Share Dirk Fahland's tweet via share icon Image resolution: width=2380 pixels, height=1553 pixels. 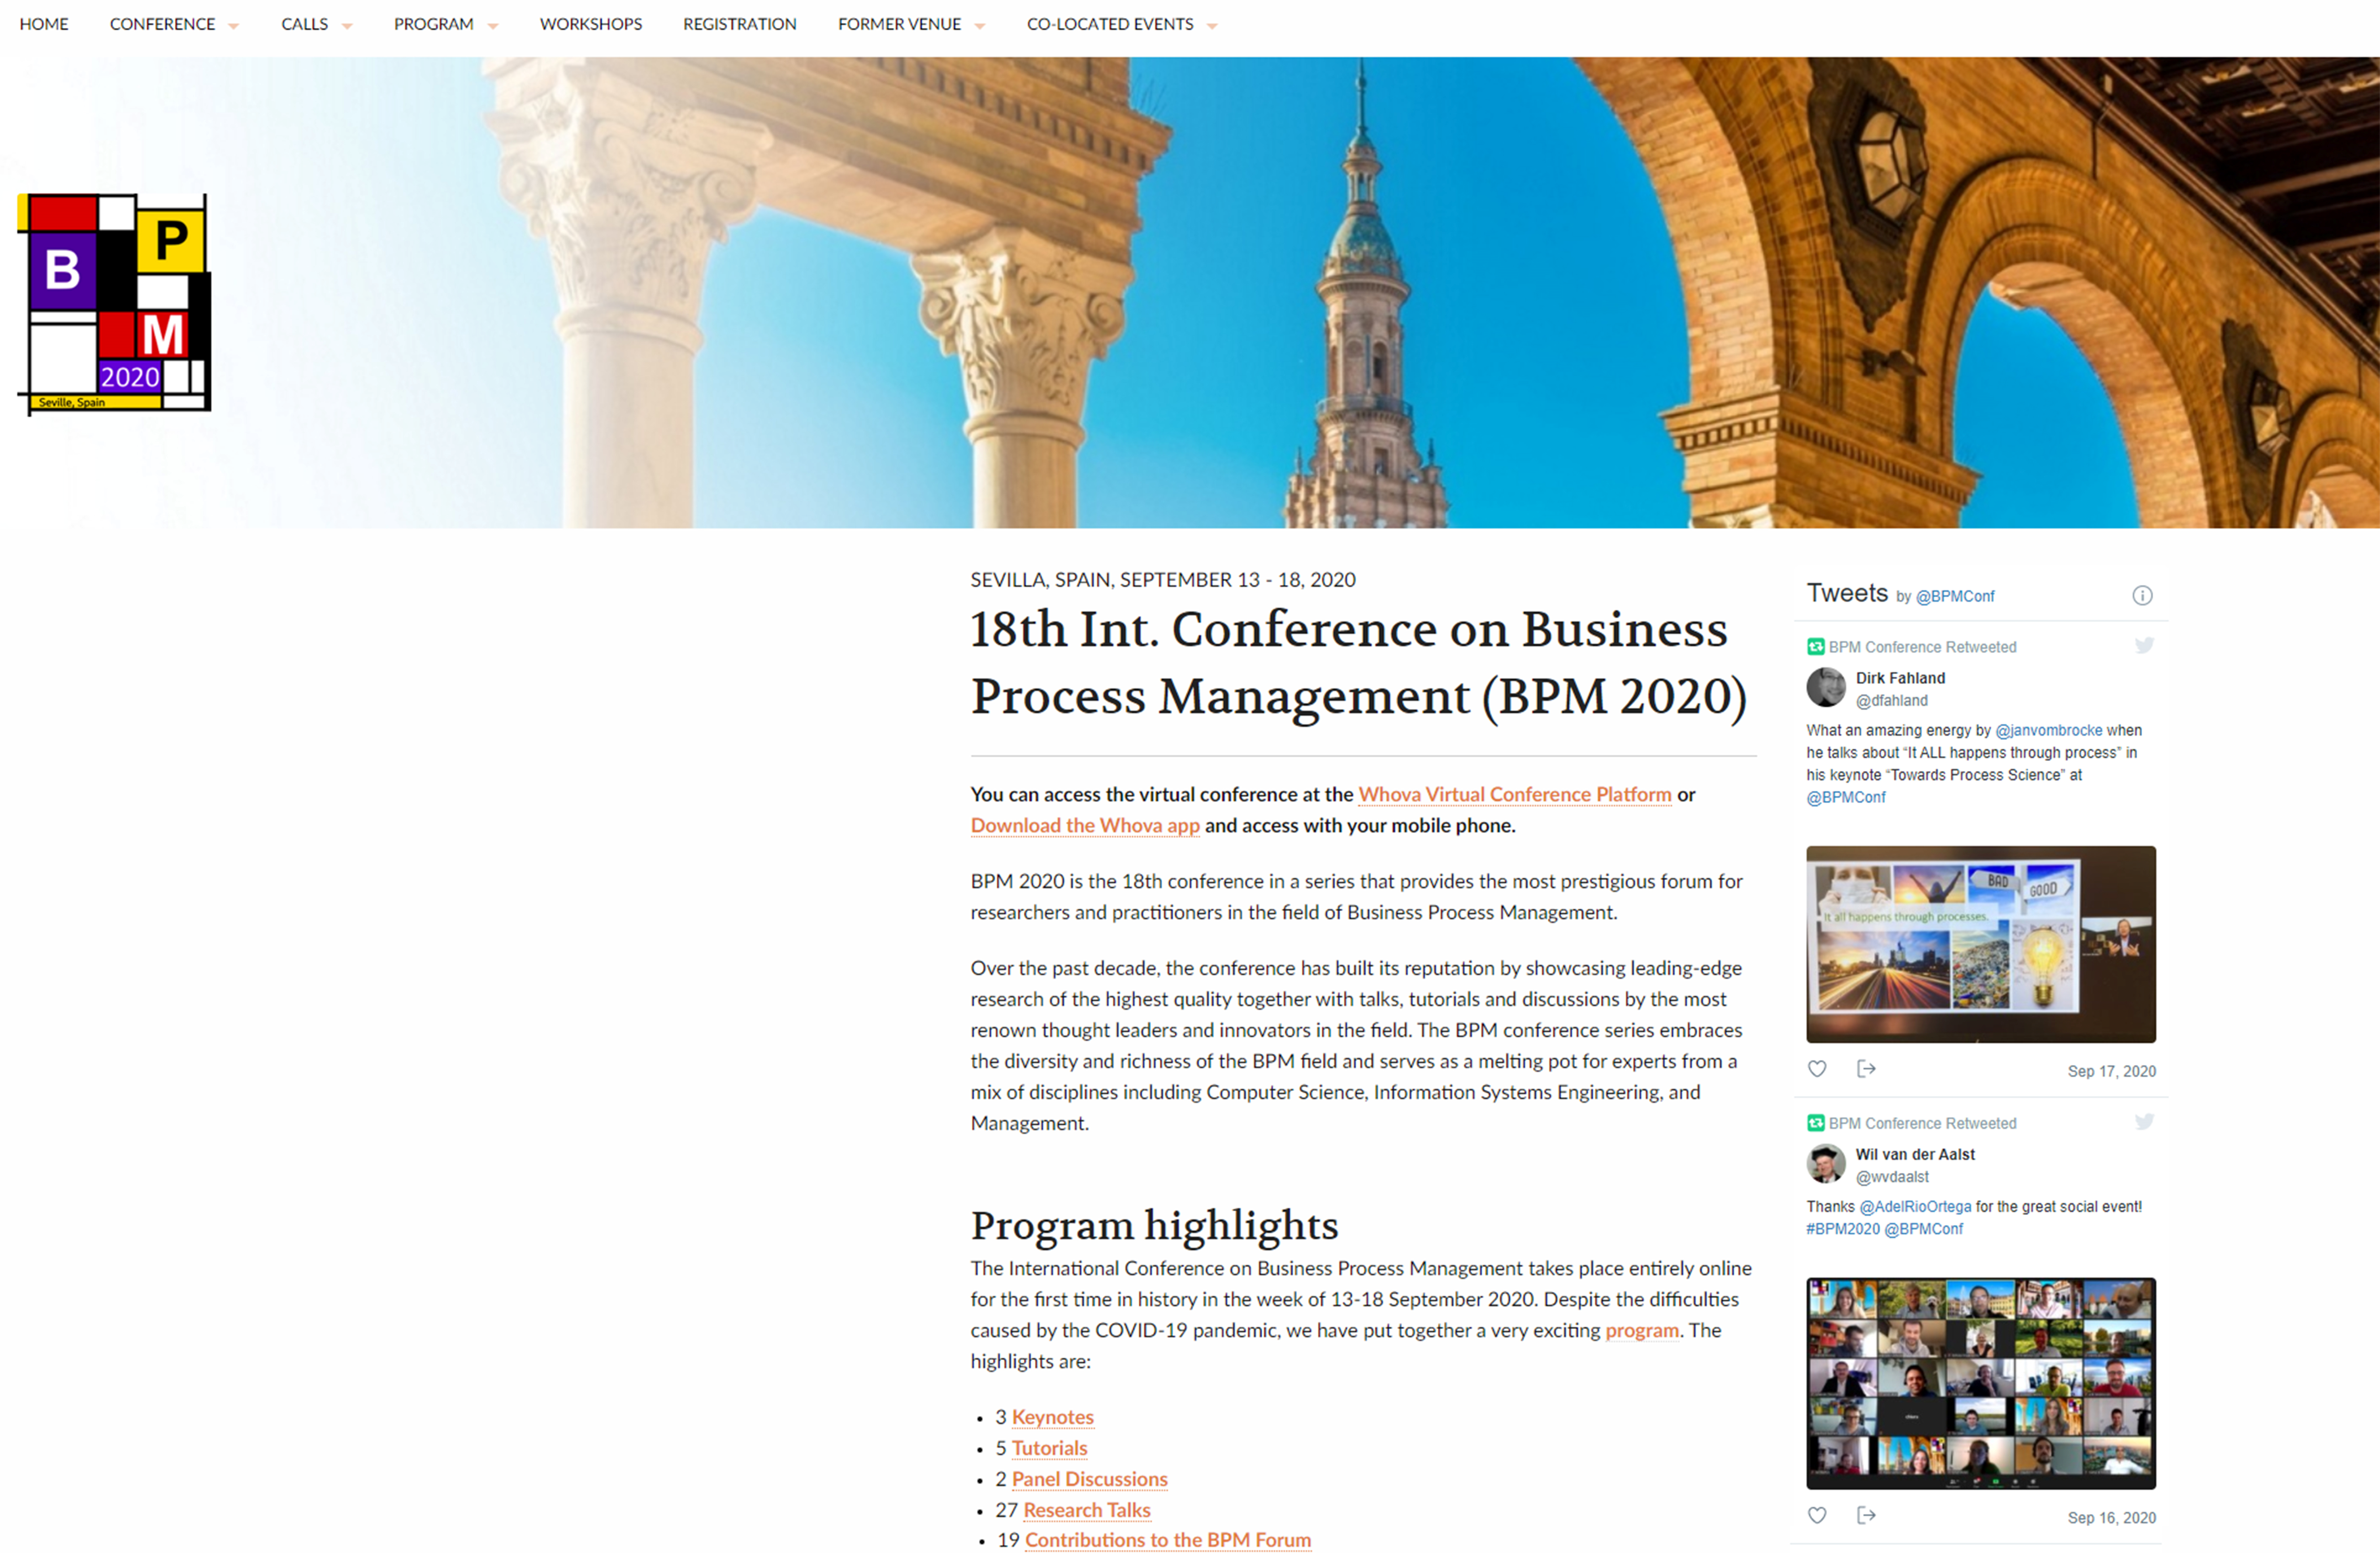[1866, 1069]
